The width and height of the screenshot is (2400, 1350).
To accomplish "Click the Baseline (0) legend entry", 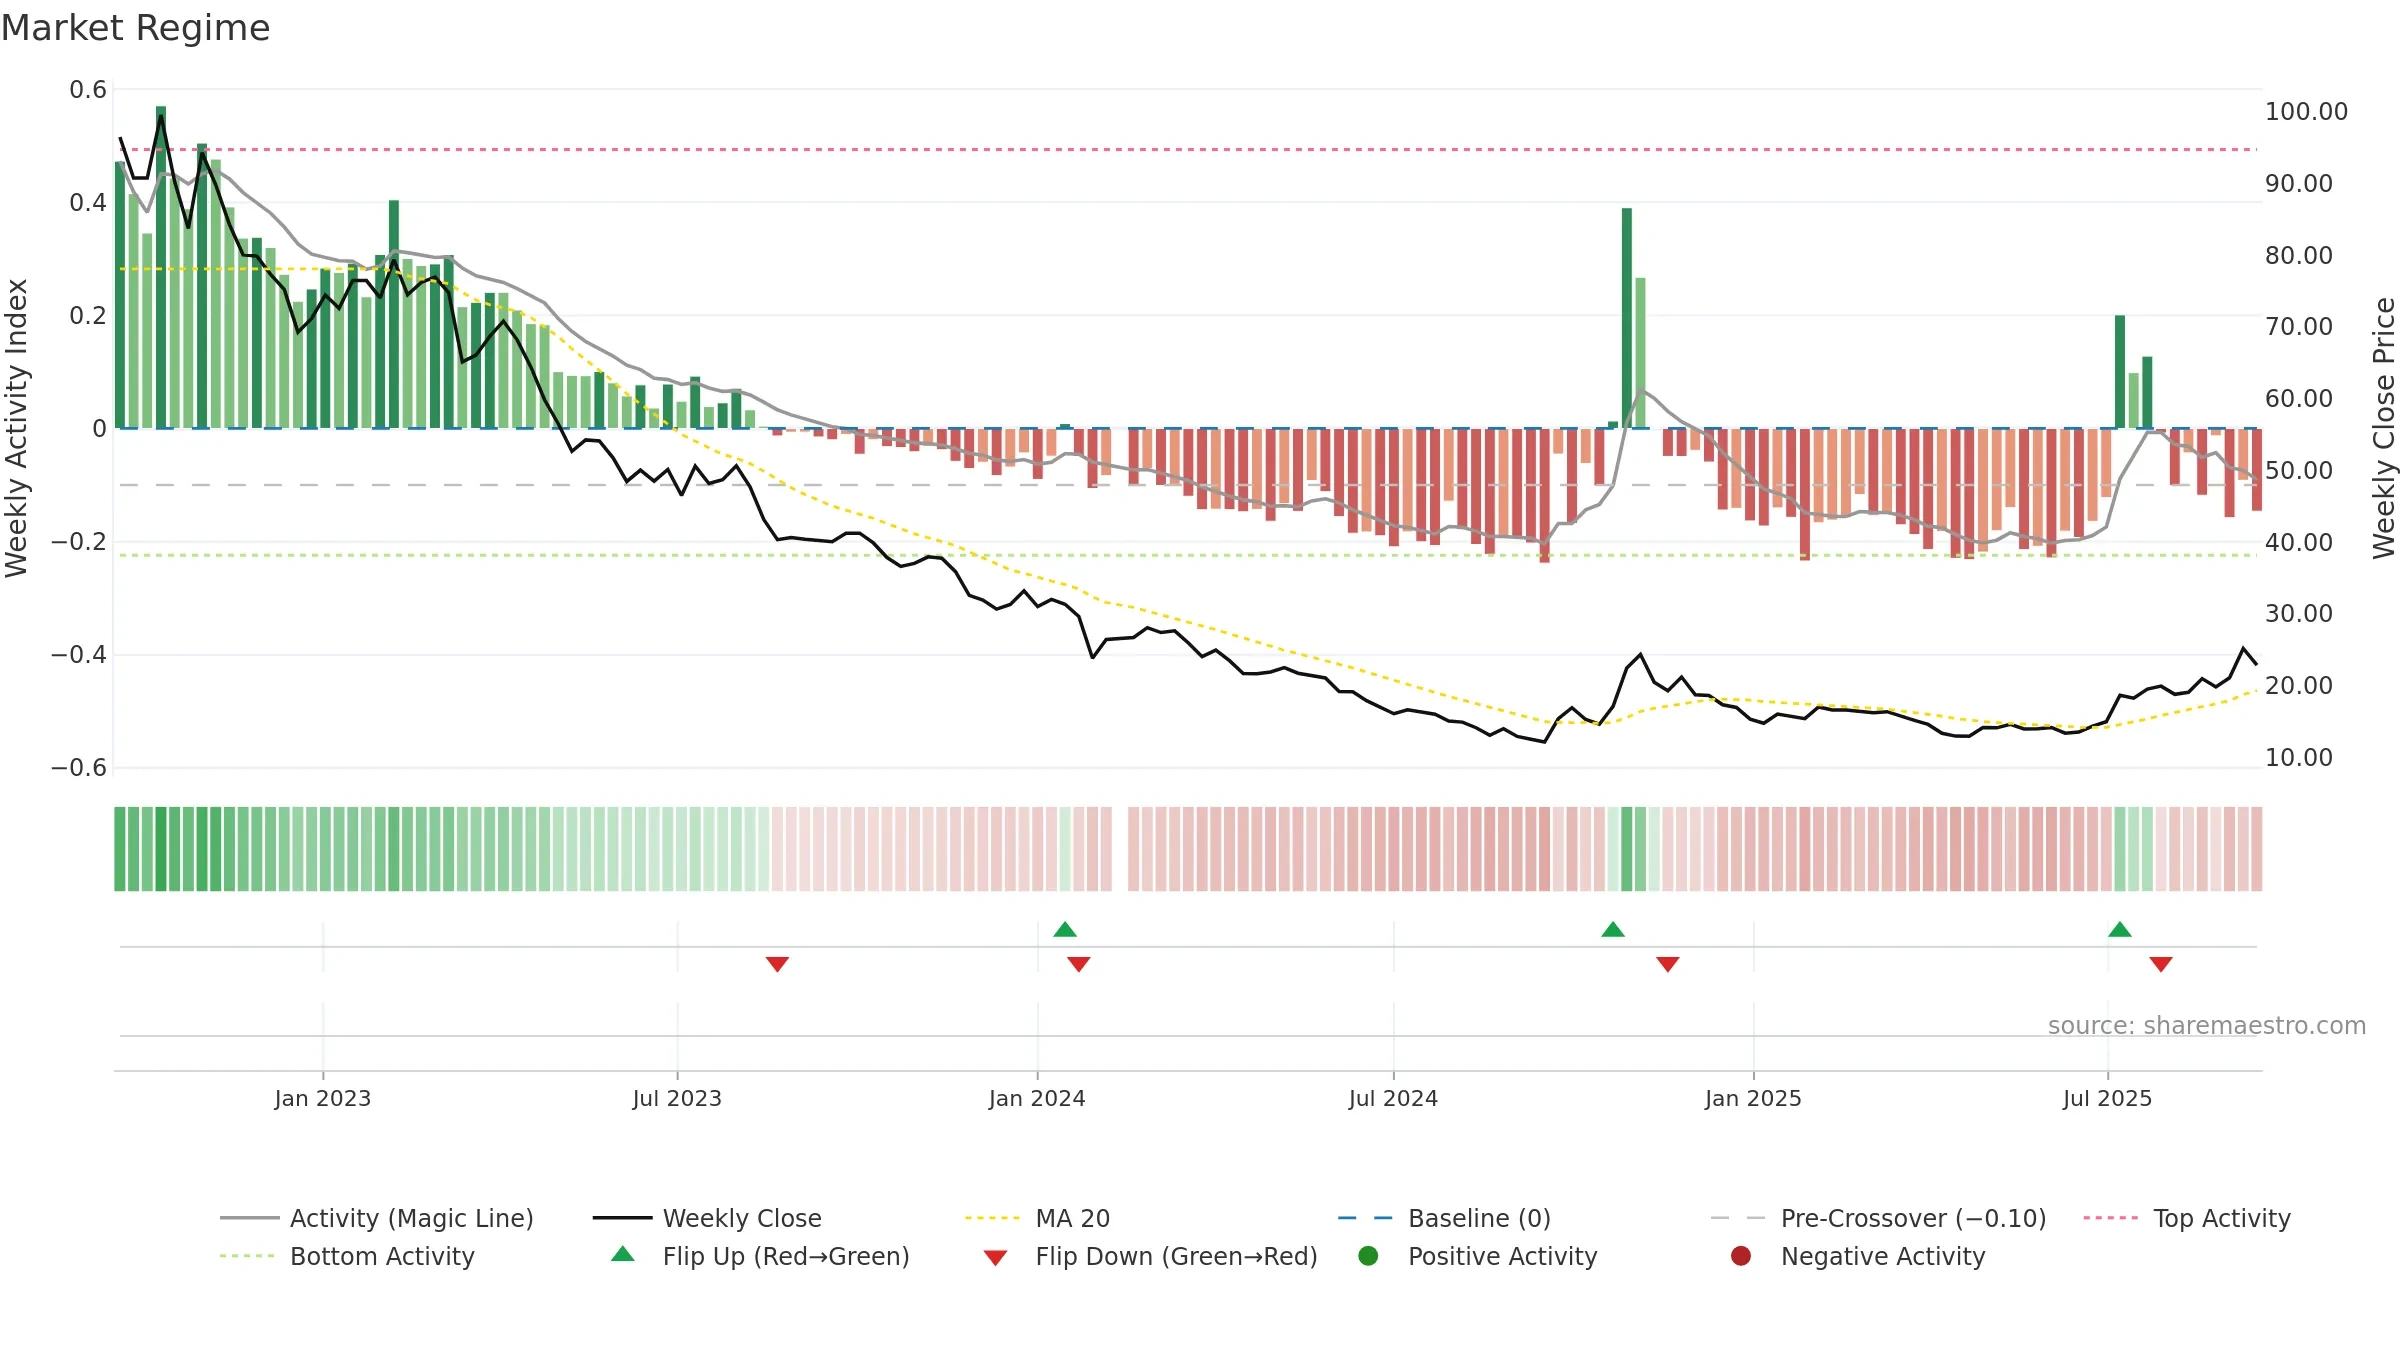I will coord(1444,1218).
